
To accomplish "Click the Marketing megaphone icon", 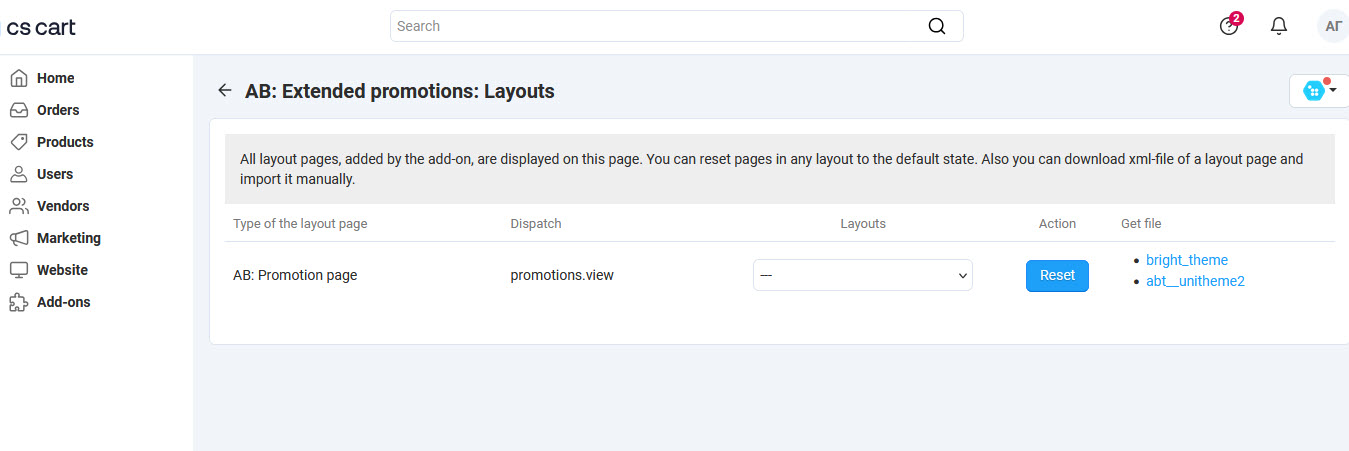I will [18, 238].
